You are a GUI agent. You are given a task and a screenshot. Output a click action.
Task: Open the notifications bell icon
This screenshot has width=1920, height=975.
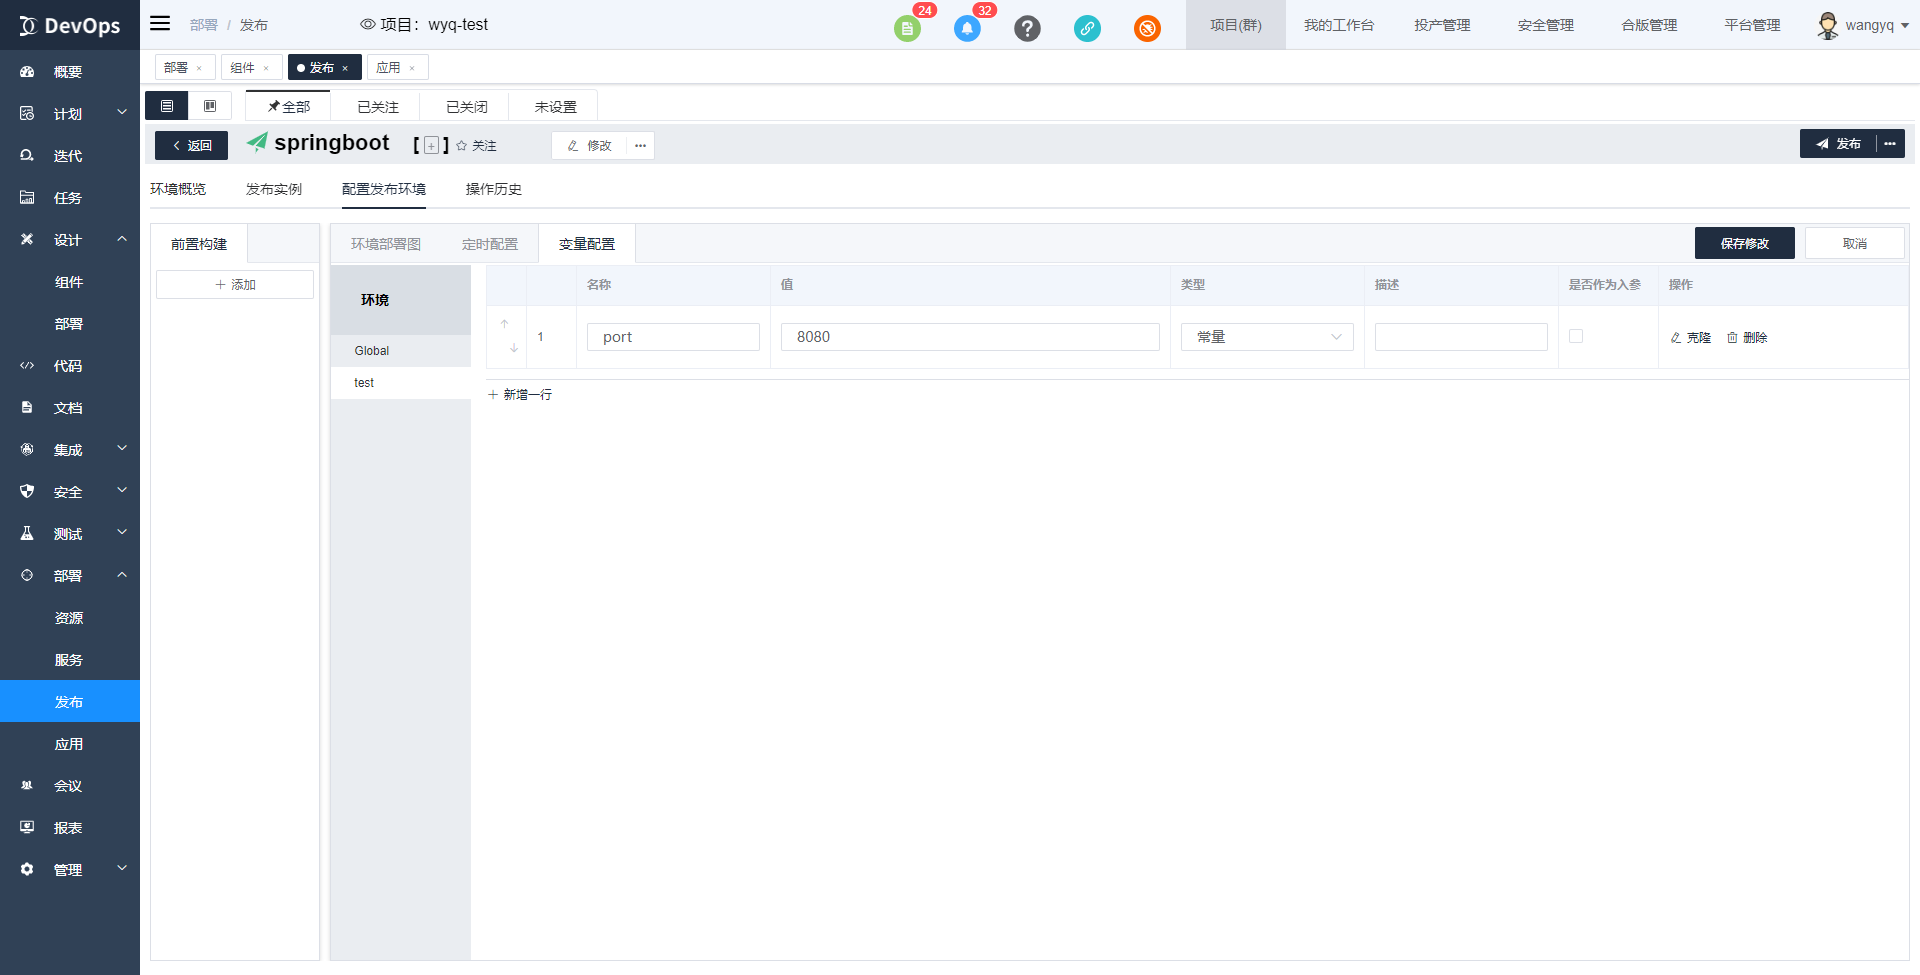coord(966,28)
